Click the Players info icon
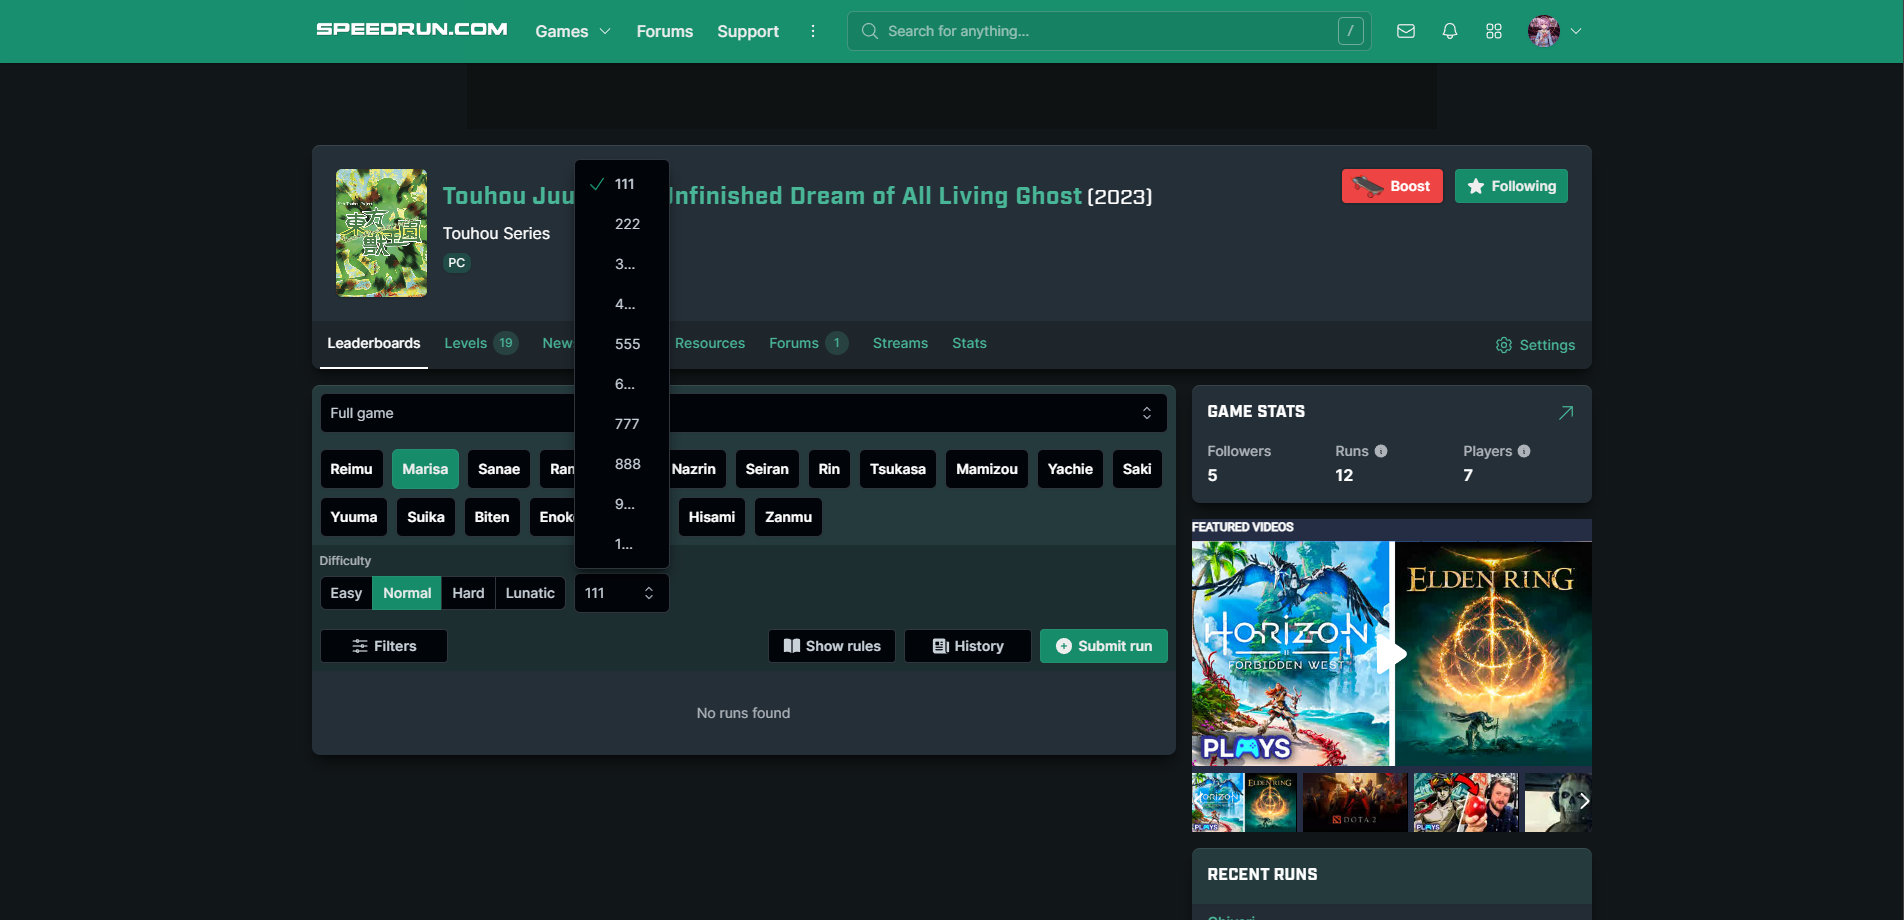The height and width of the screenshot is (920, 1904). click(1524, 451)
